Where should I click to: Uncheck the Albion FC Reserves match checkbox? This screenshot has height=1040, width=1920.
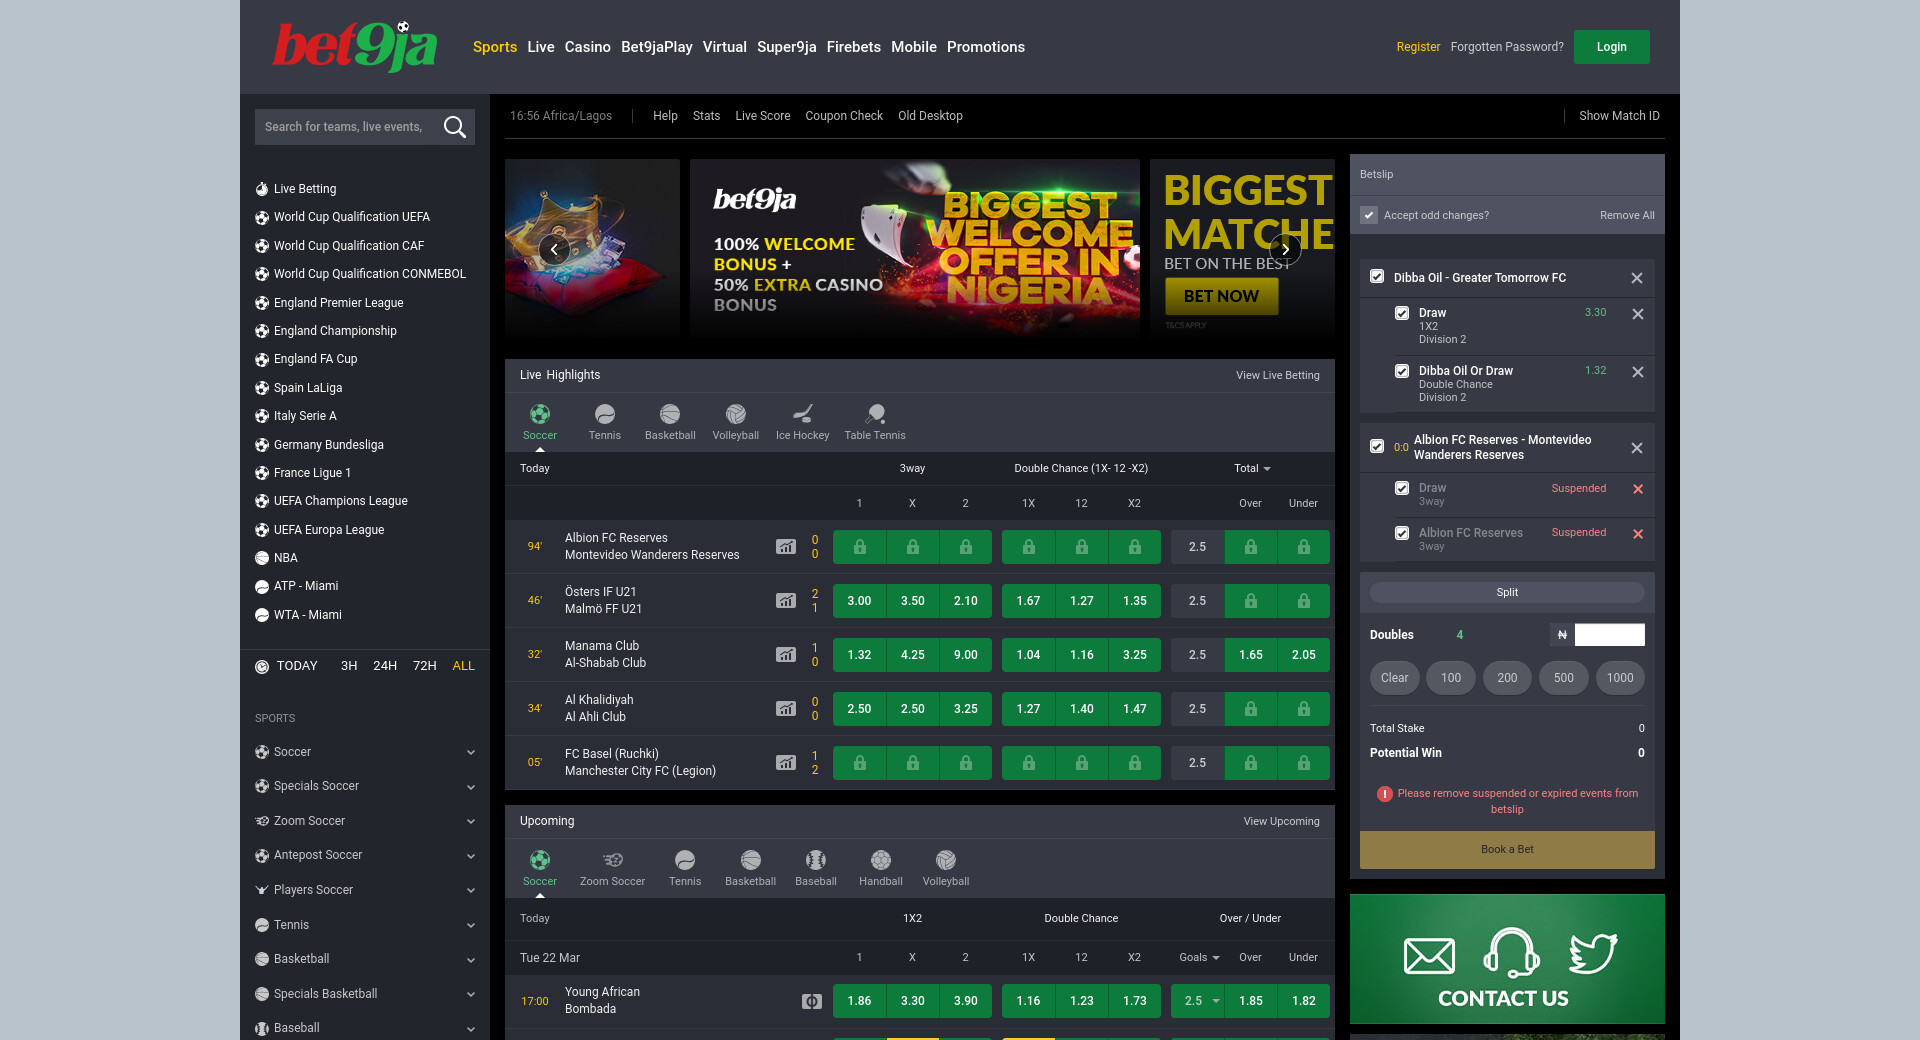(x=1377, y=447)
